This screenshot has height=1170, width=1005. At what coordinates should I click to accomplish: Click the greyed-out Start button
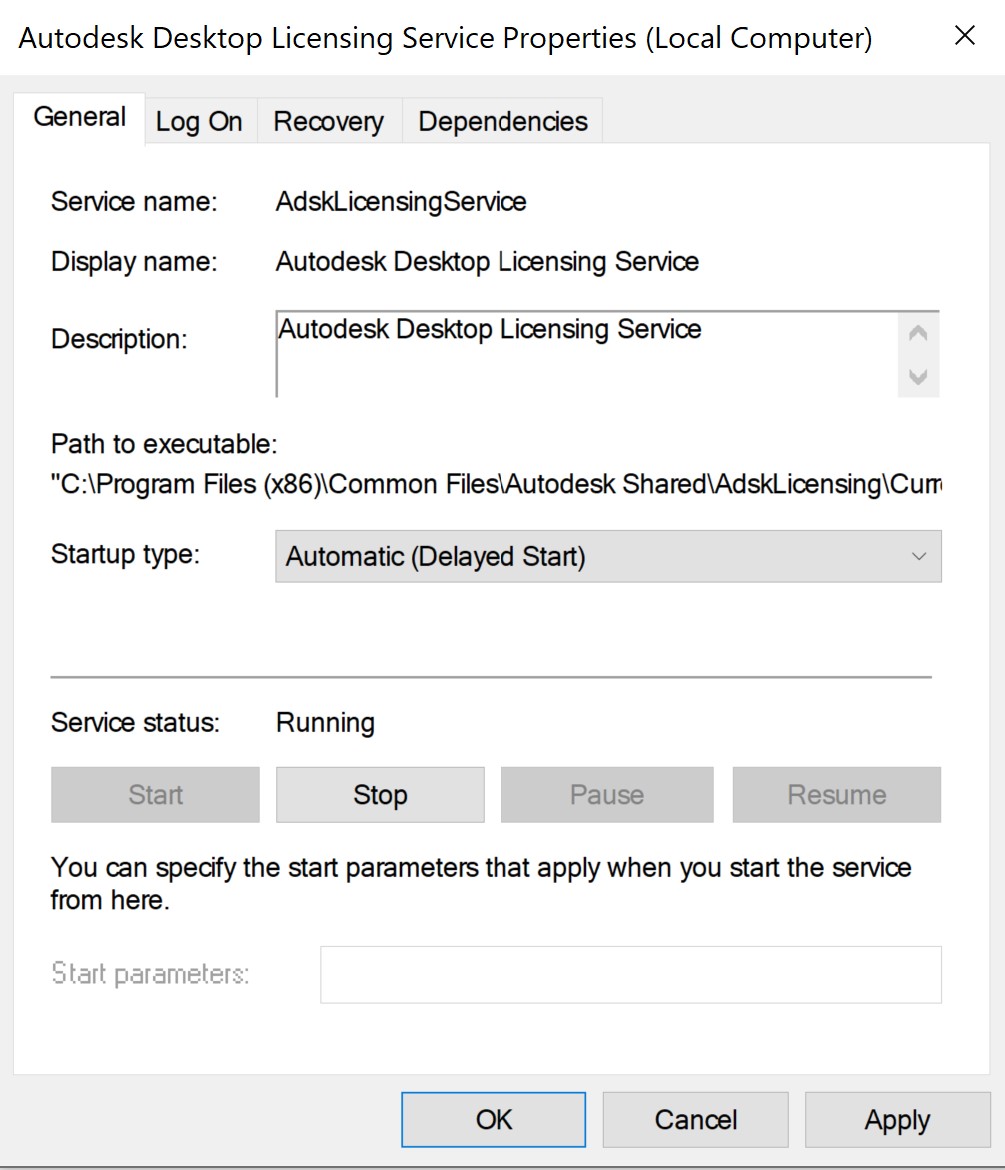(155, 795)
